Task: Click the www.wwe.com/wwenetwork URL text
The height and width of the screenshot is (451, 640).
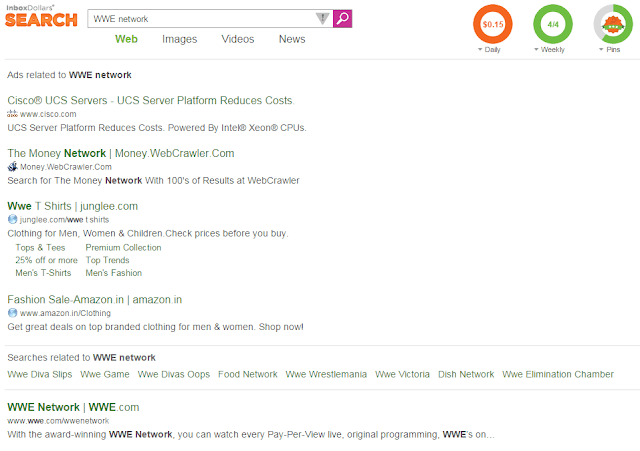Action: click(x=58, y=421)
